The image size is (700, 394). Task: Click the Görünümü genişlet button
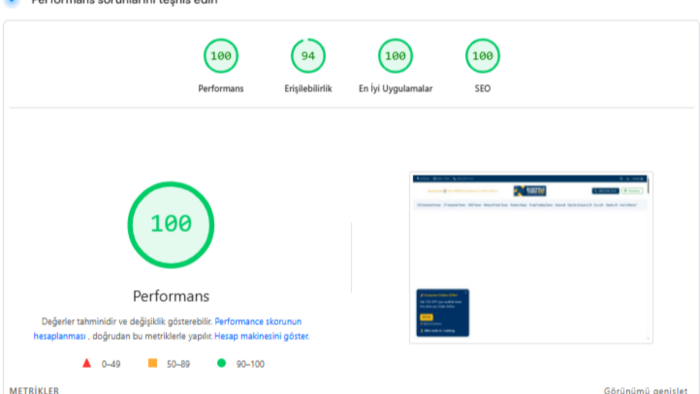[646, 390]
